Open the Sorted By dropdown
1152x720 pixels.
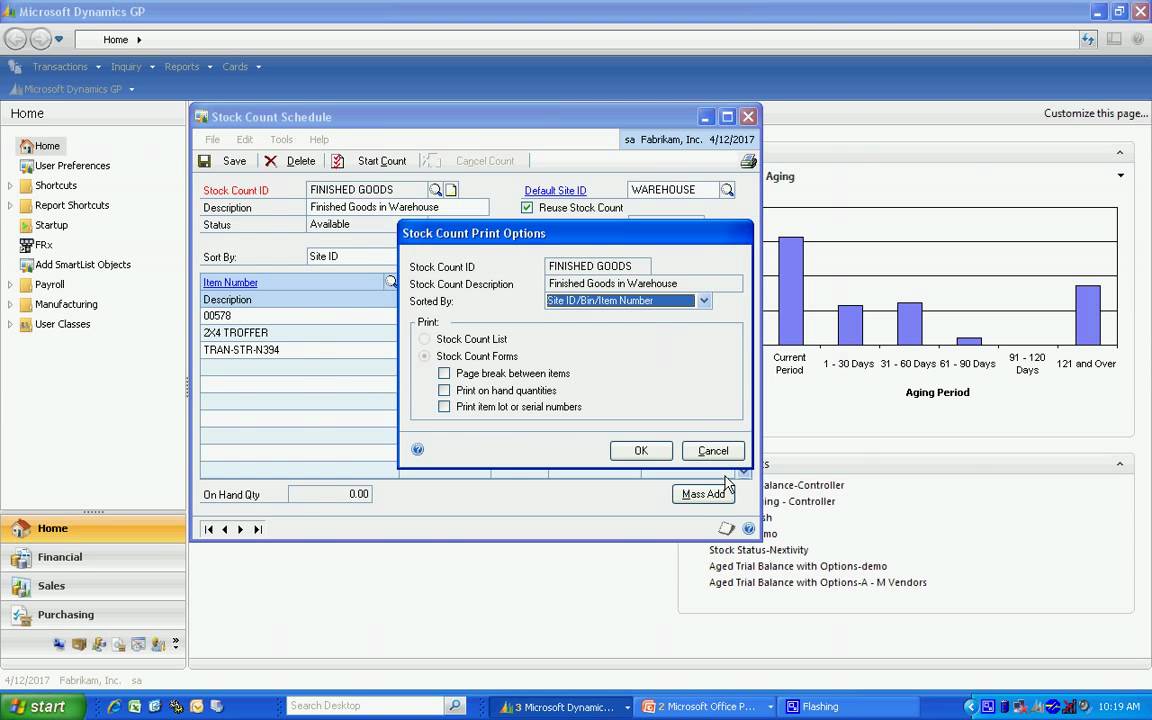(704, 300)
